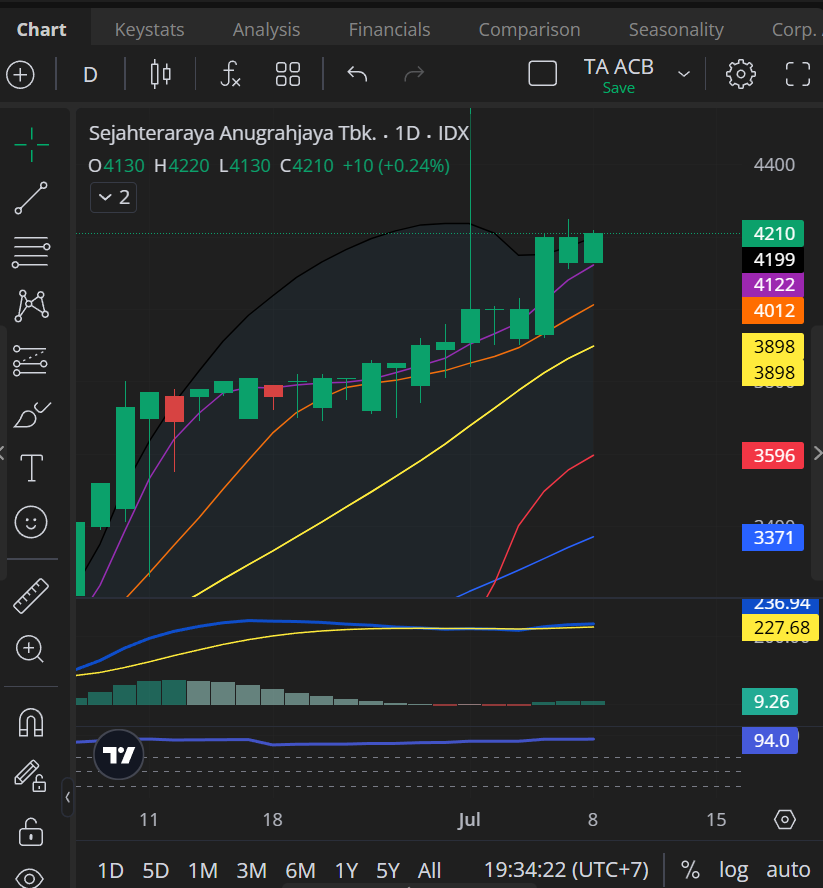This screenshot has width=823, height=888.
Task: Click the yellow 227.68 indicator label
Action: point(780,627)
